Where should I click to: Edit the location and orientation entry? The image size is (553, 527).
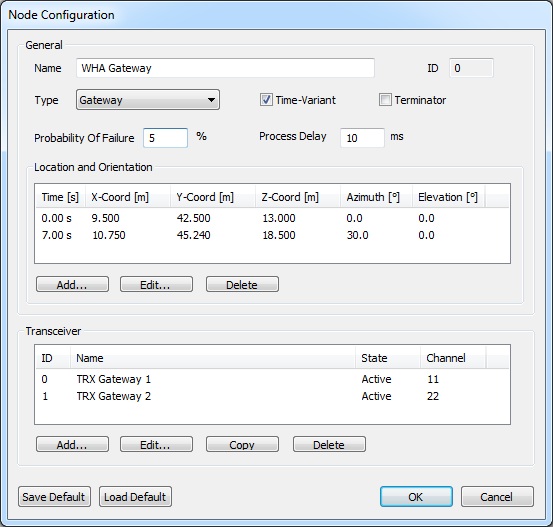pyautogui.click(x=156, y=284)
